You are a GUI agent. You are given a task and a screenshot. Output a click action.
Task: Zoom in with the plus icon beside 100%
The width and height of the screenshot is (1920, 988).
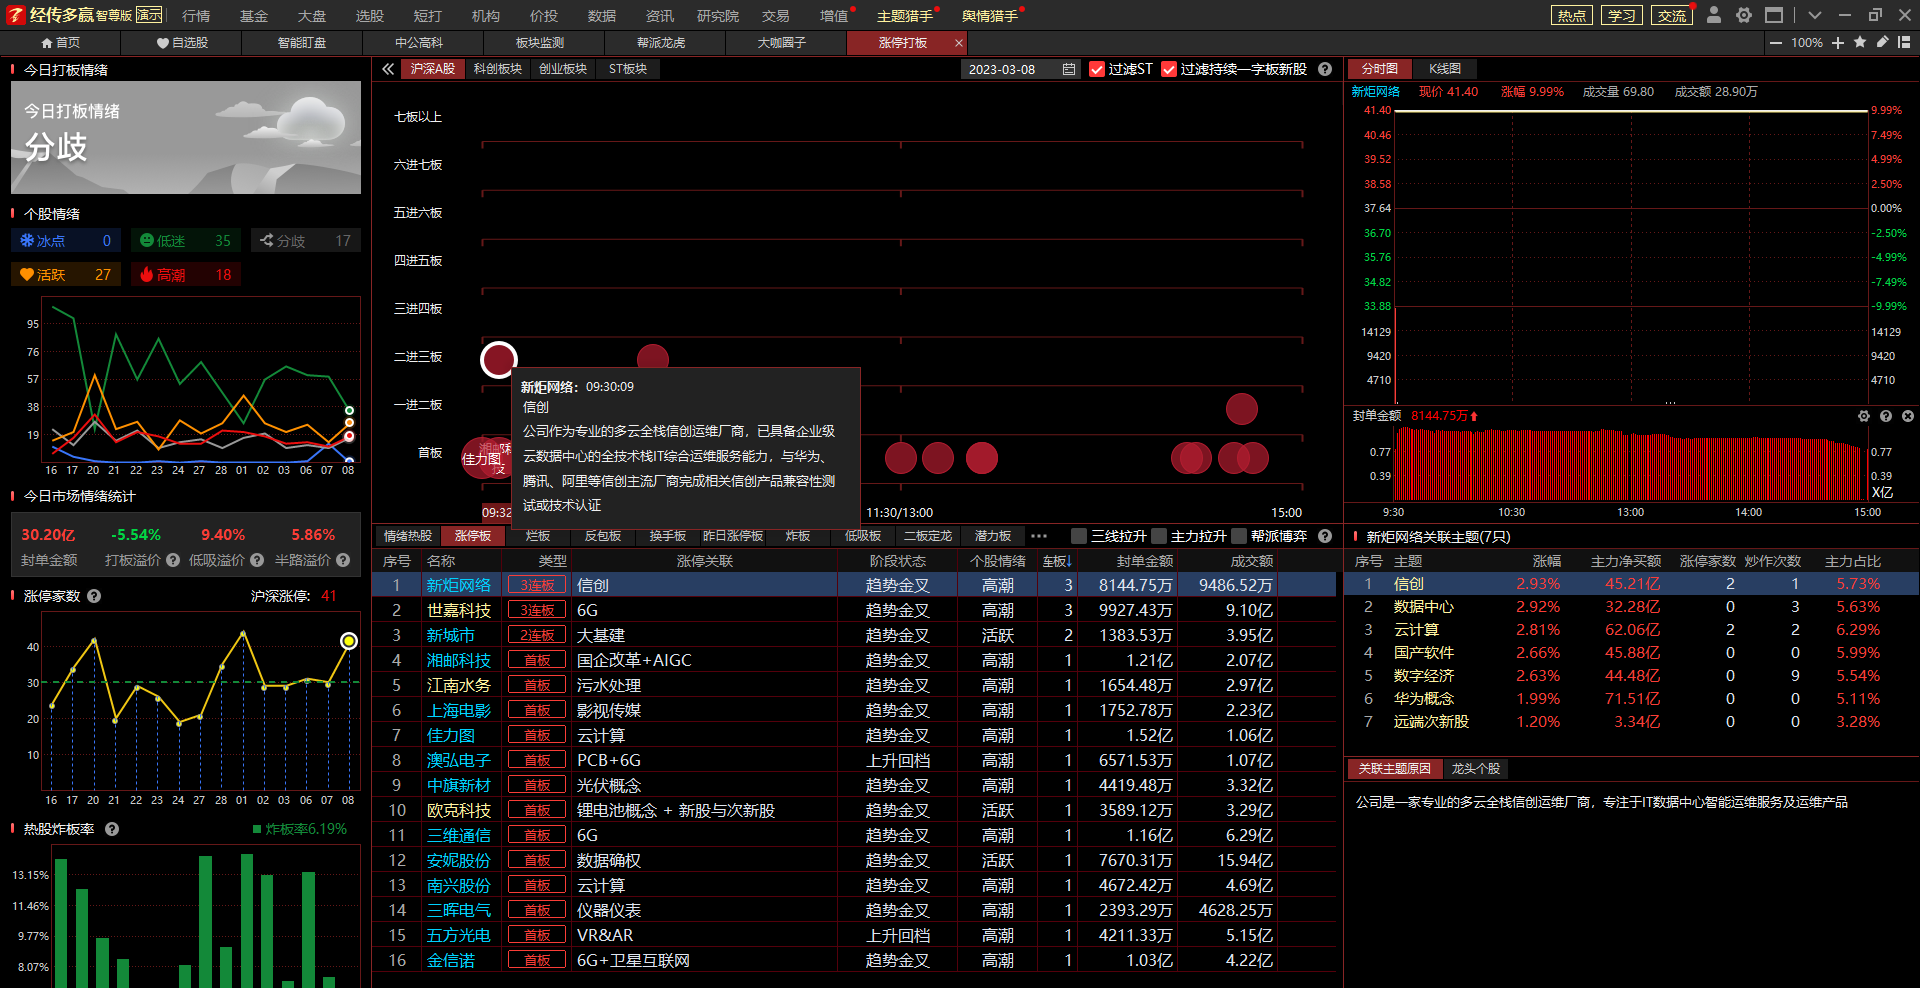(x=1838, y=43)
